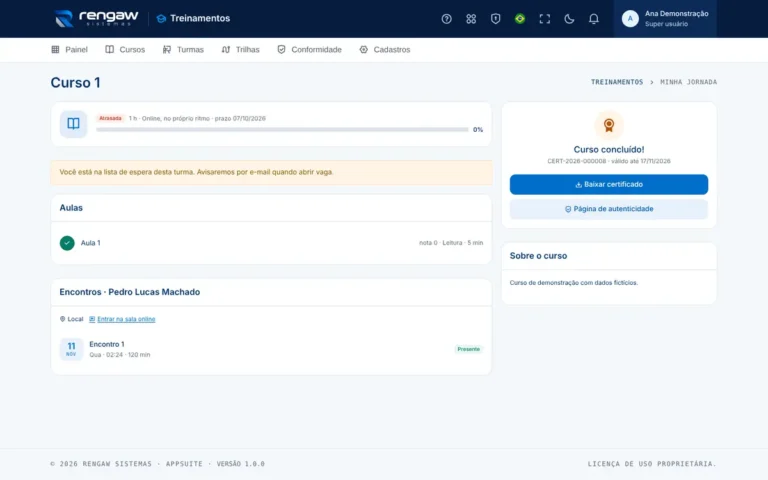The width and height of the screenshot is (768, 480).
Task: Click the Treinamentos breadcrumb
Action: coord(617,82)
